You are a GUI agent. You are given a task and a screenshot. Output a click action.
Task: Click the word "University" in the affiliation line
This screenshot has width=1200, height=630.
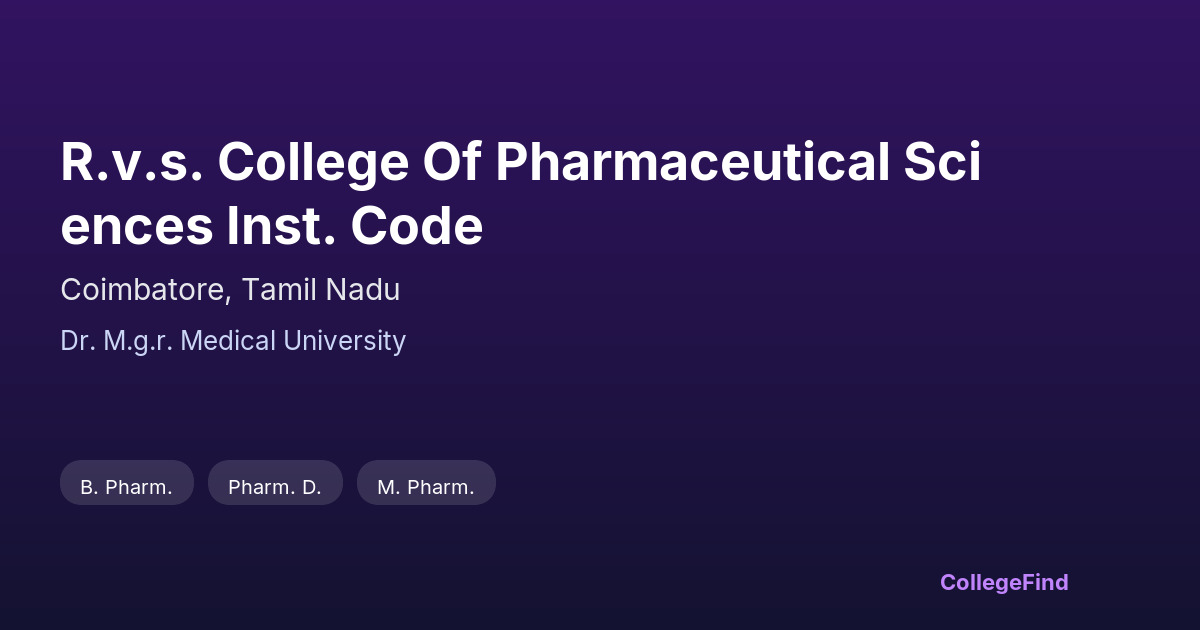(x=345, y=341)
